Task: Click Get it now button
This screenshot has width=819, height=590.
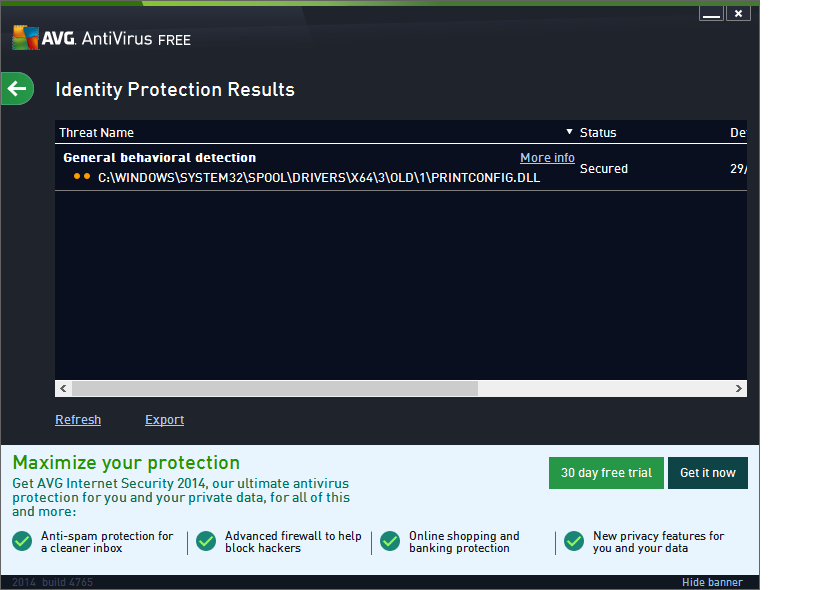Action: coord(708,473)
